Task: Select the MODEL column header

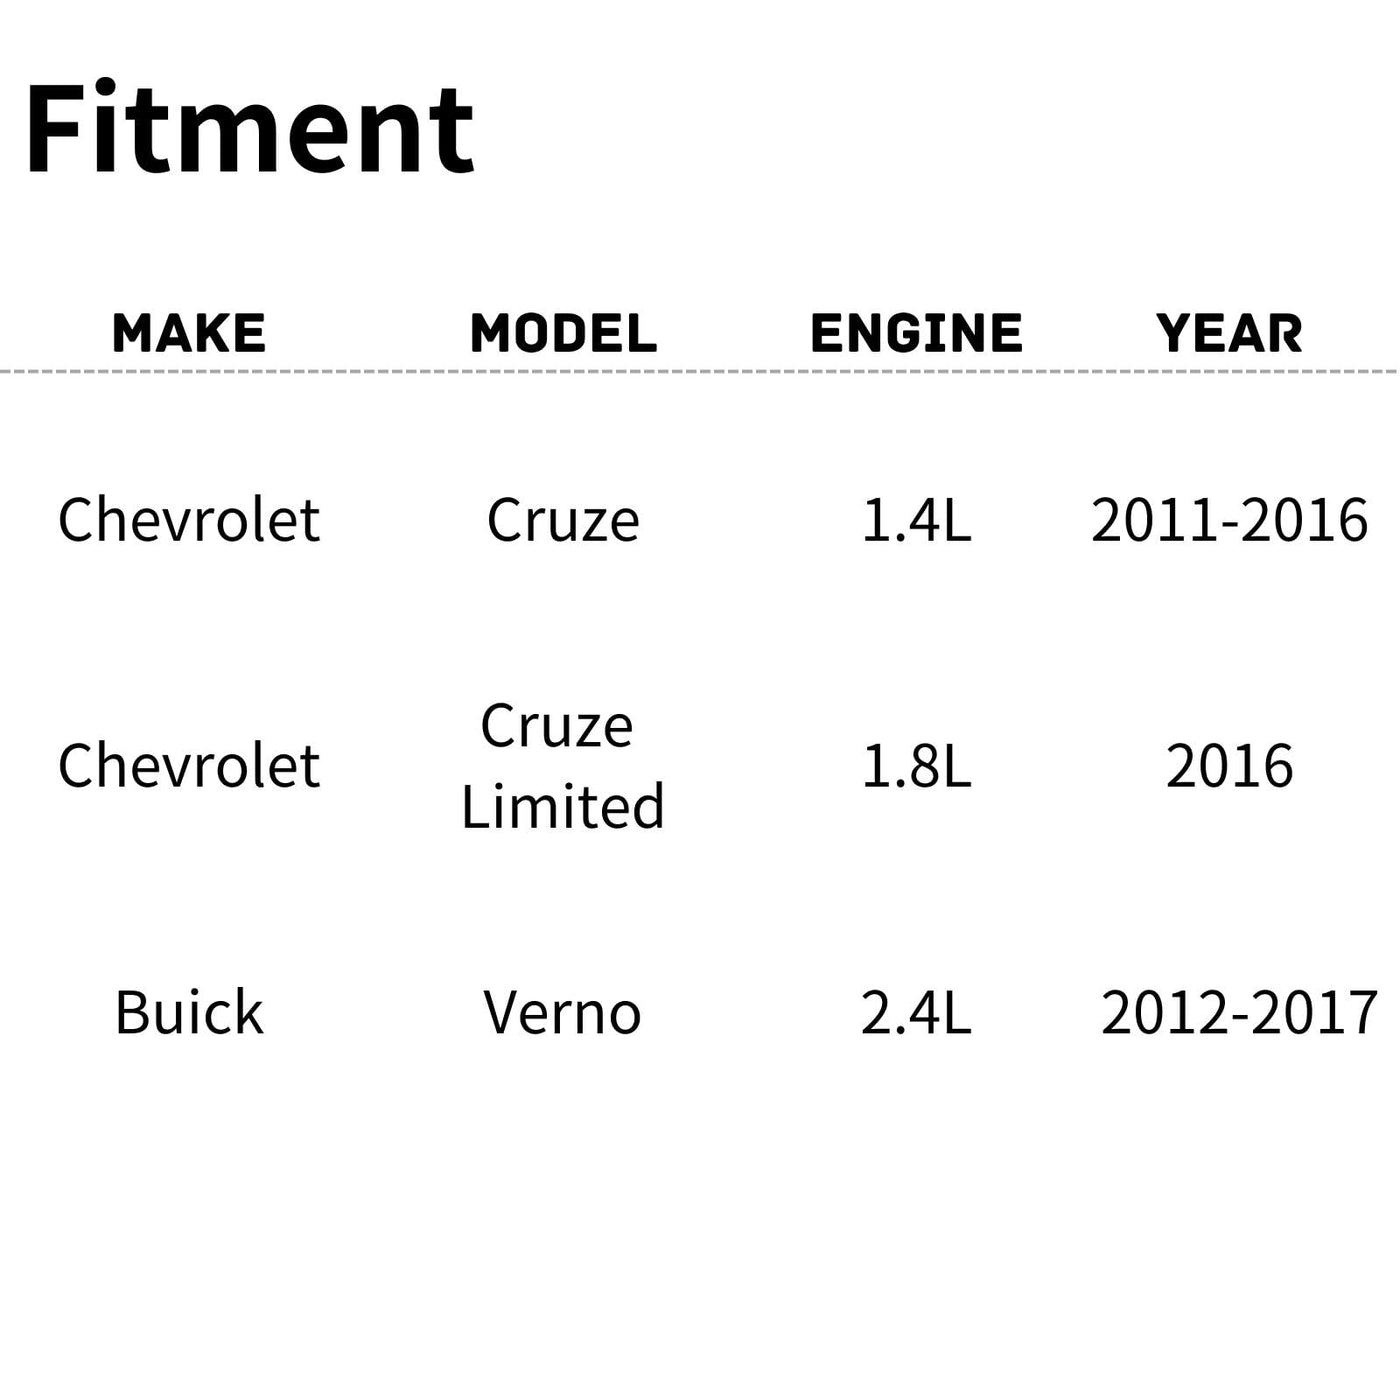Action: 563,333
